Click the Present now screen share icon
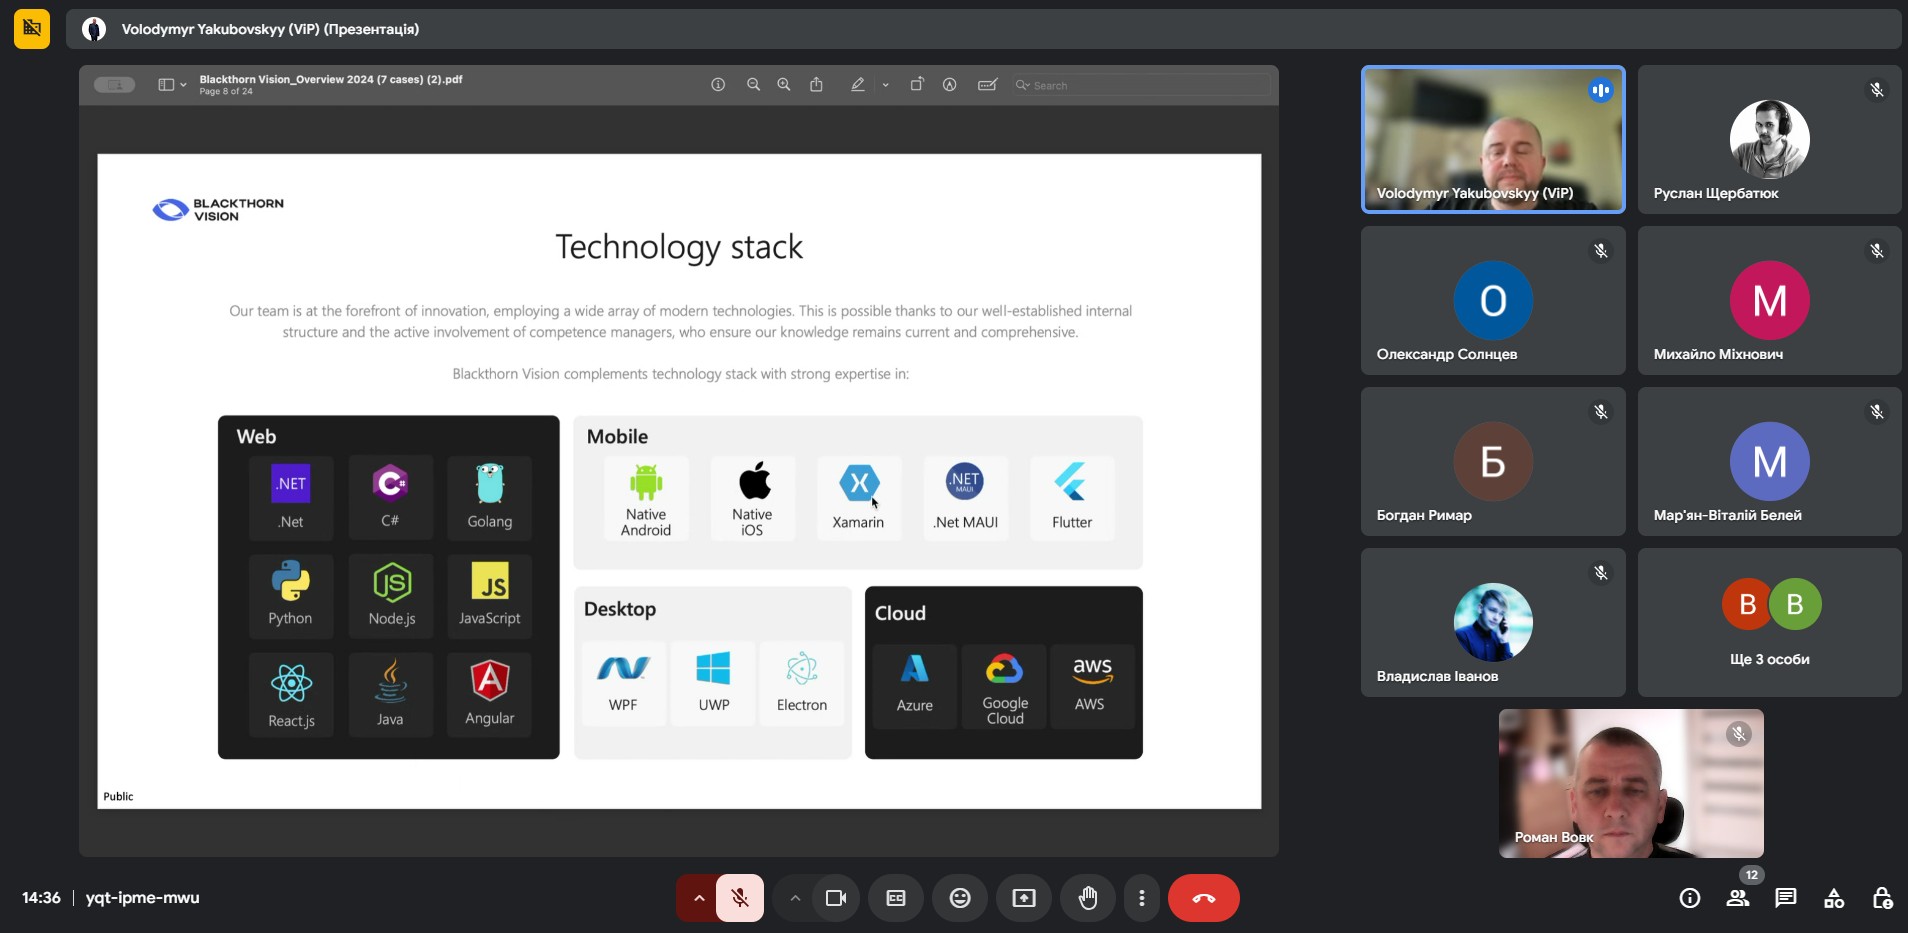 (1024, 898)
